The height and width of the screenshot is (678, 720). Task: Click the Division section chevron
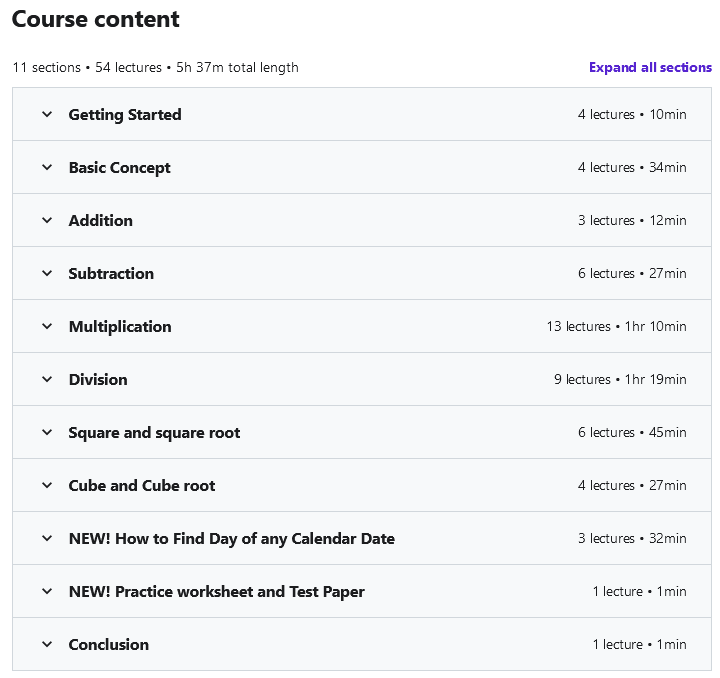pyautogui.click(x=47, y=379)
